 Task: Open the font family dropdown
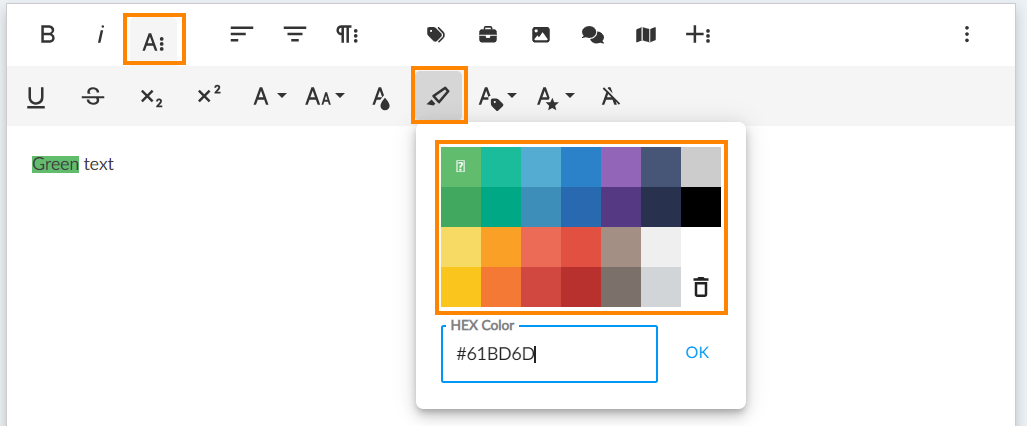[269, 96]
